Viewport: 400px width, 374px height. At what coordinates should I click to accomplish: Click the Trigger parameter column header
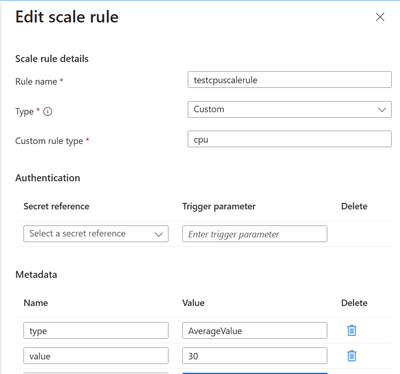219,207
